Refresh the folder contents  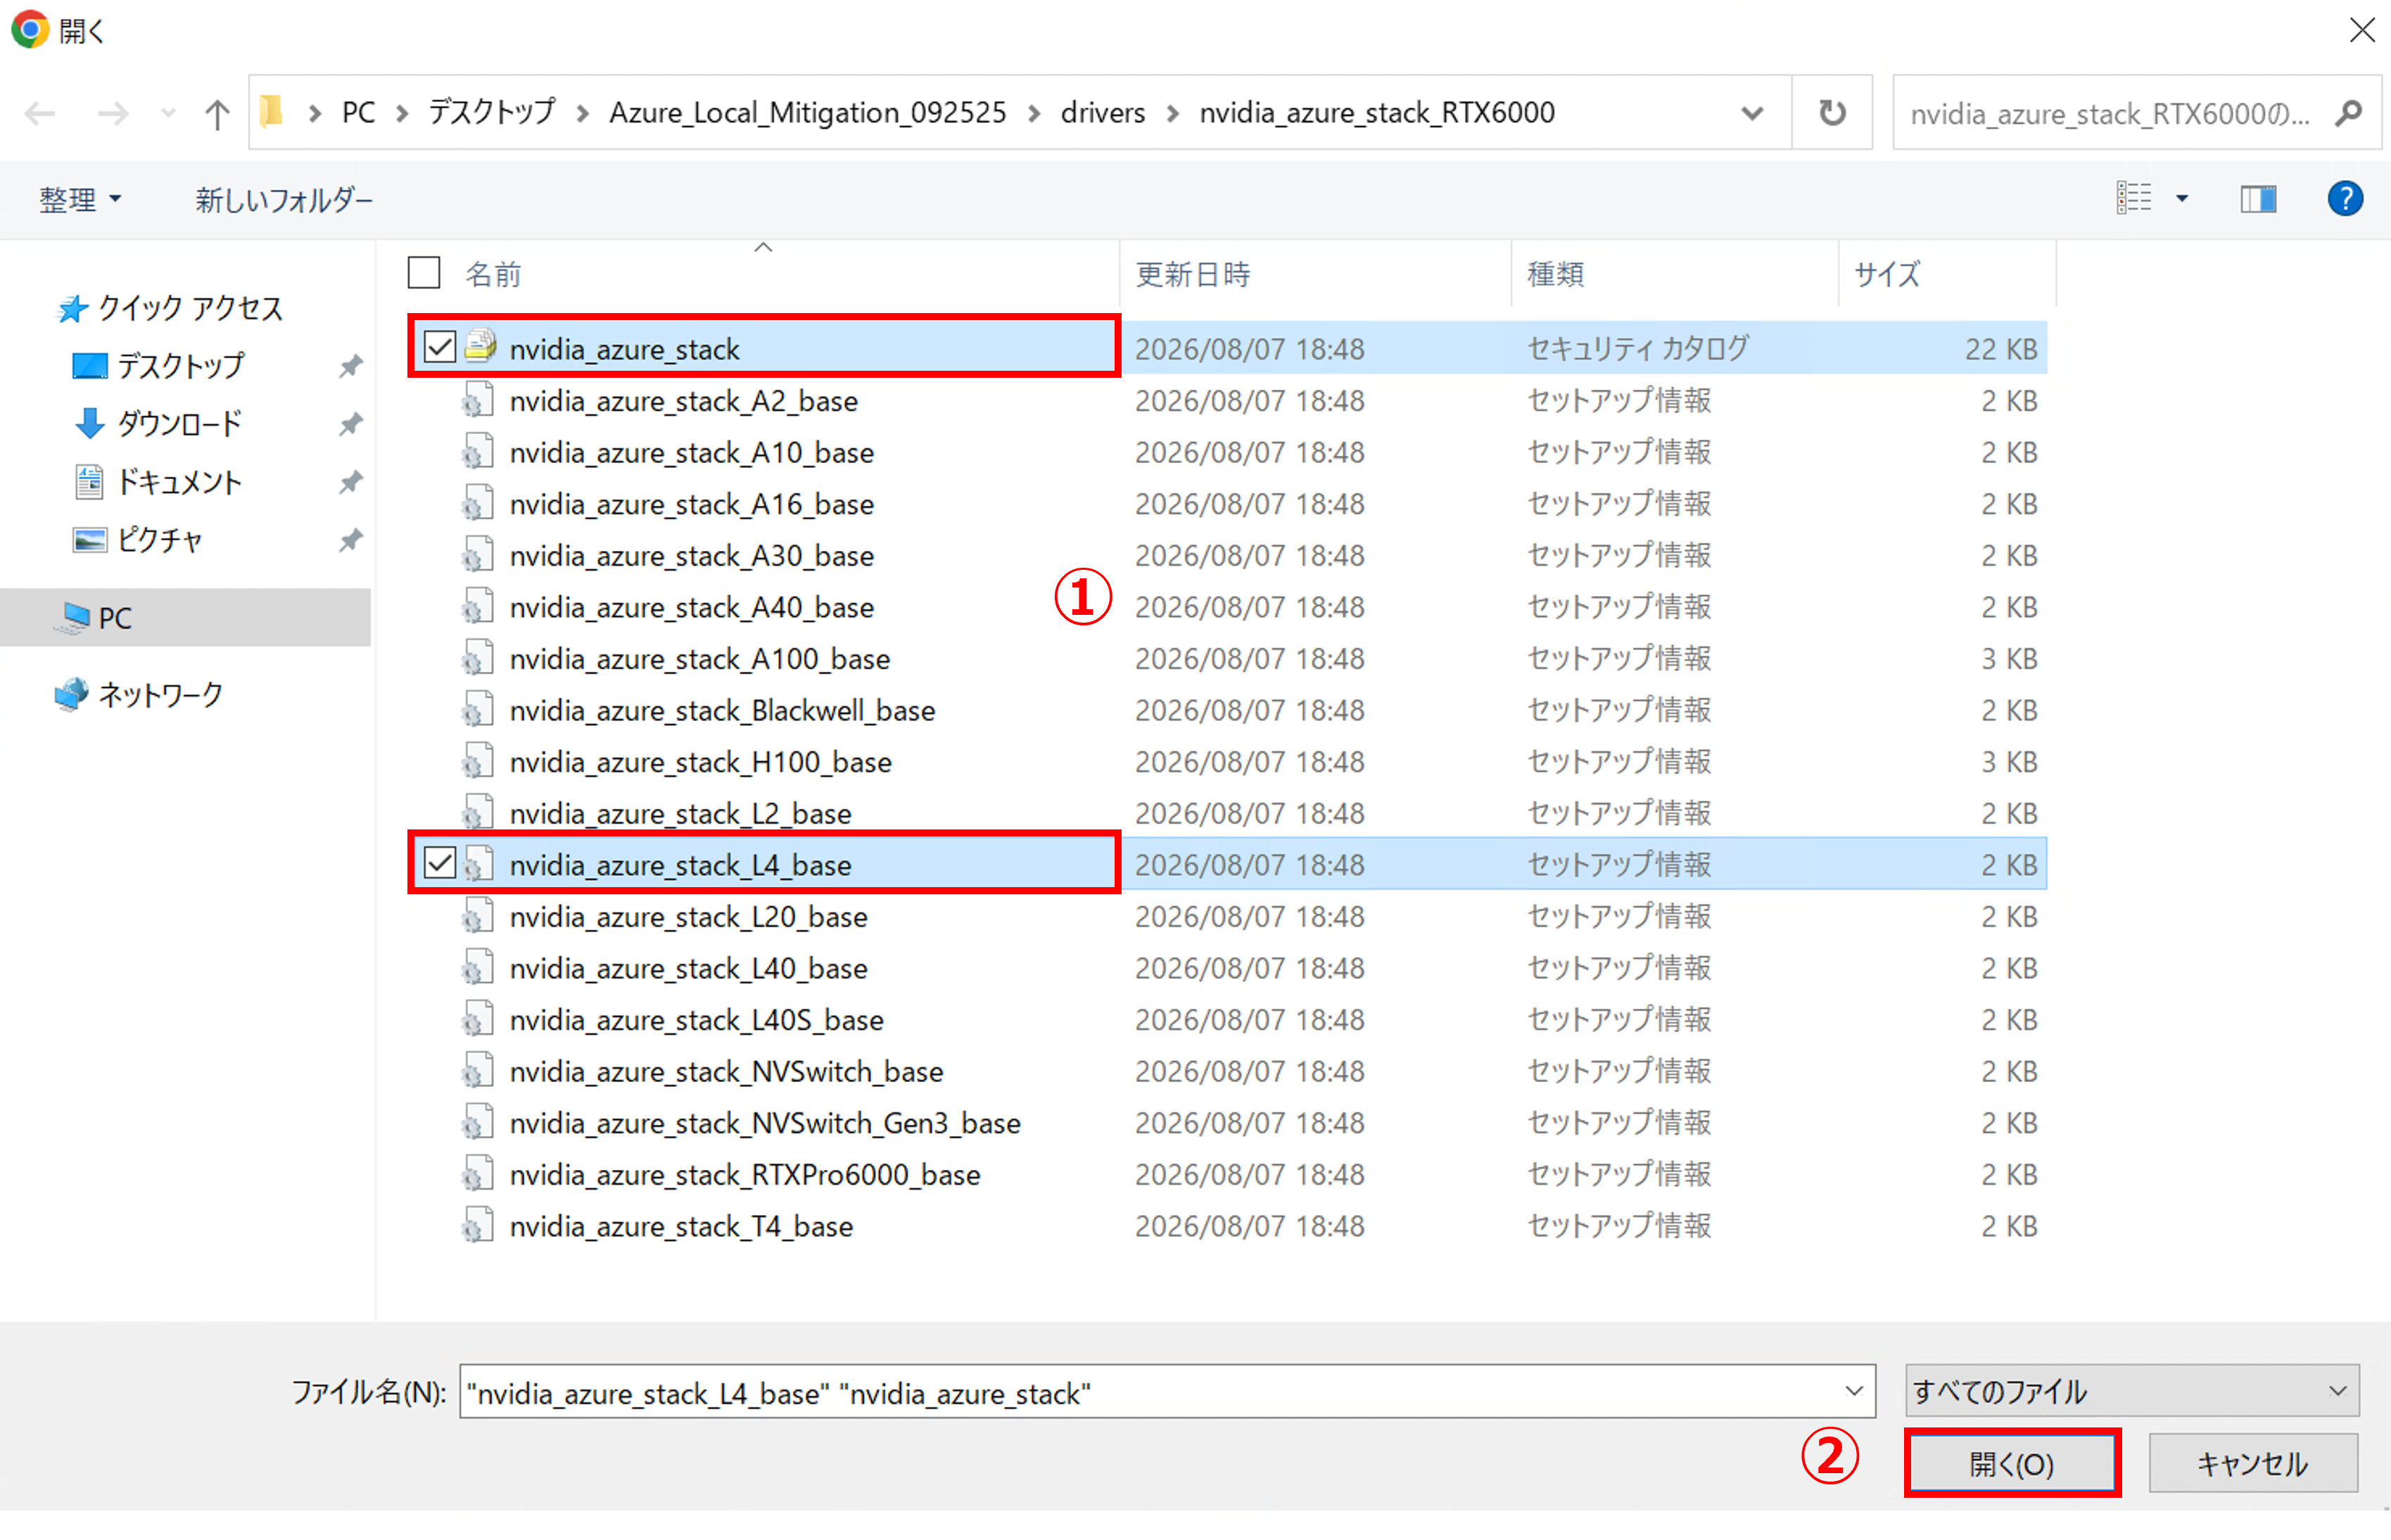pos(1831,112)
